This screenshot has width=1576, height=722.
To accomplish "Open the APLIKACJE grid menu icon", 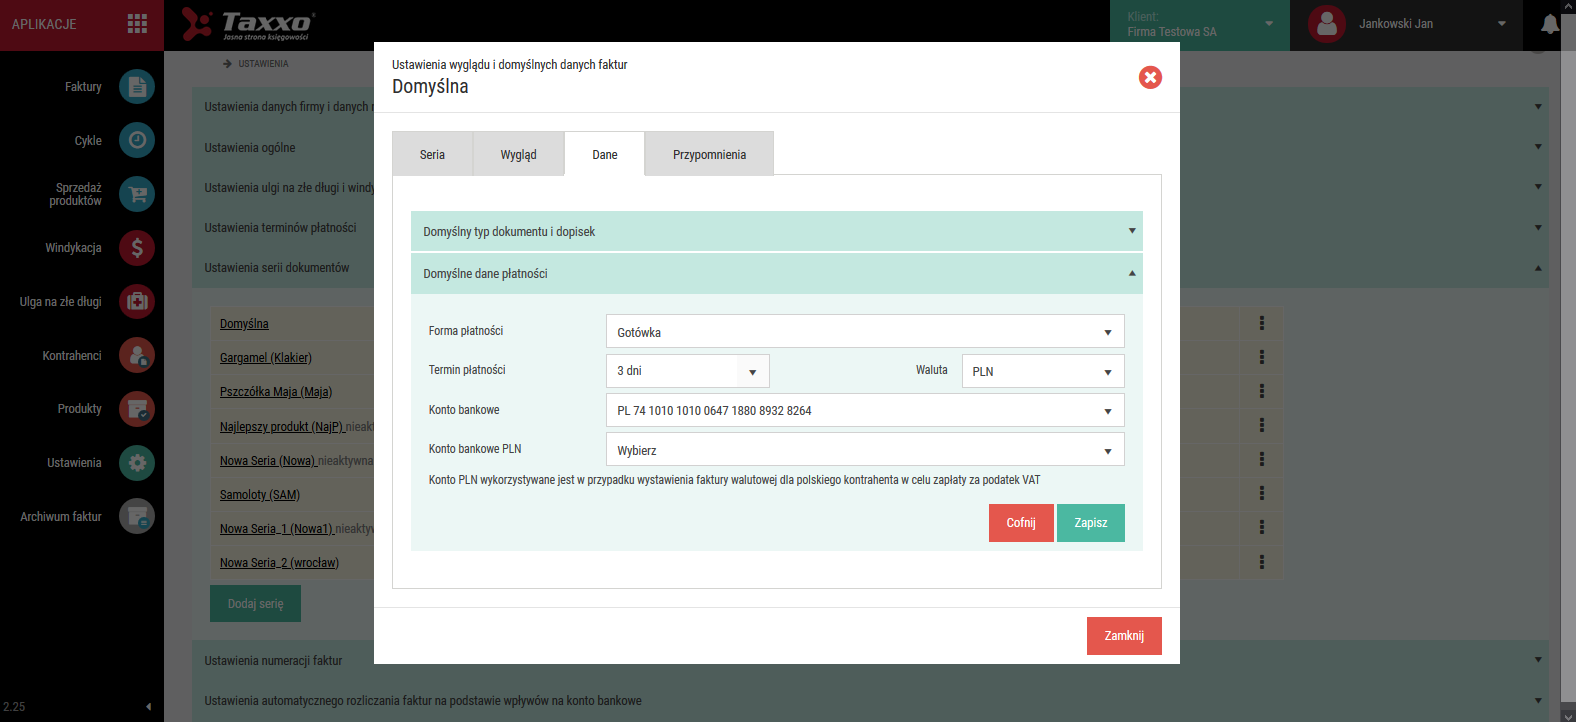I will [138, 24].
